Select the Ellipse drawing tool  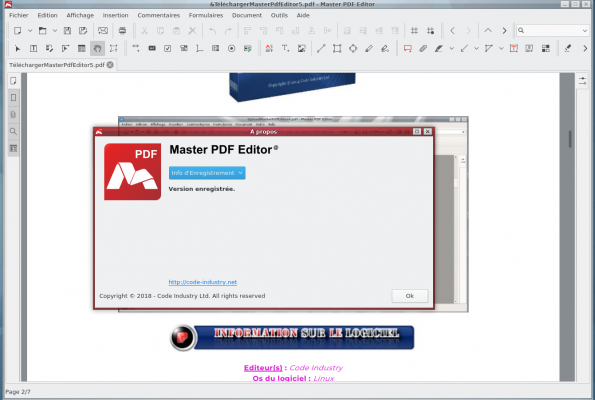(x=353, y=48)
